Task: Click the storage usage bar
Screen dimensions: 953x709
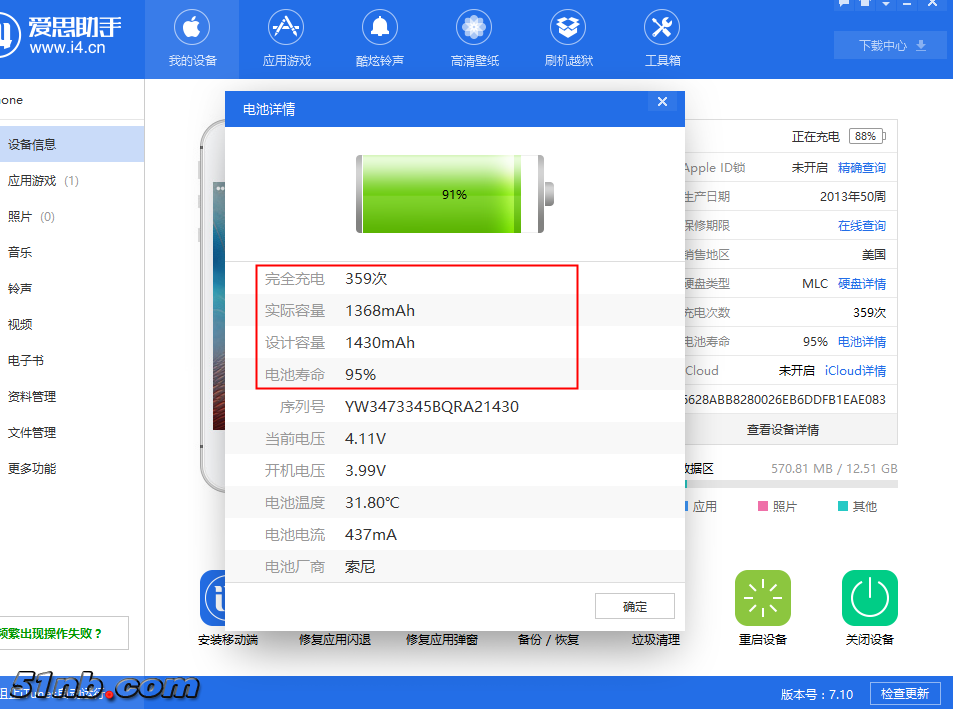Action: click(790, 484)
